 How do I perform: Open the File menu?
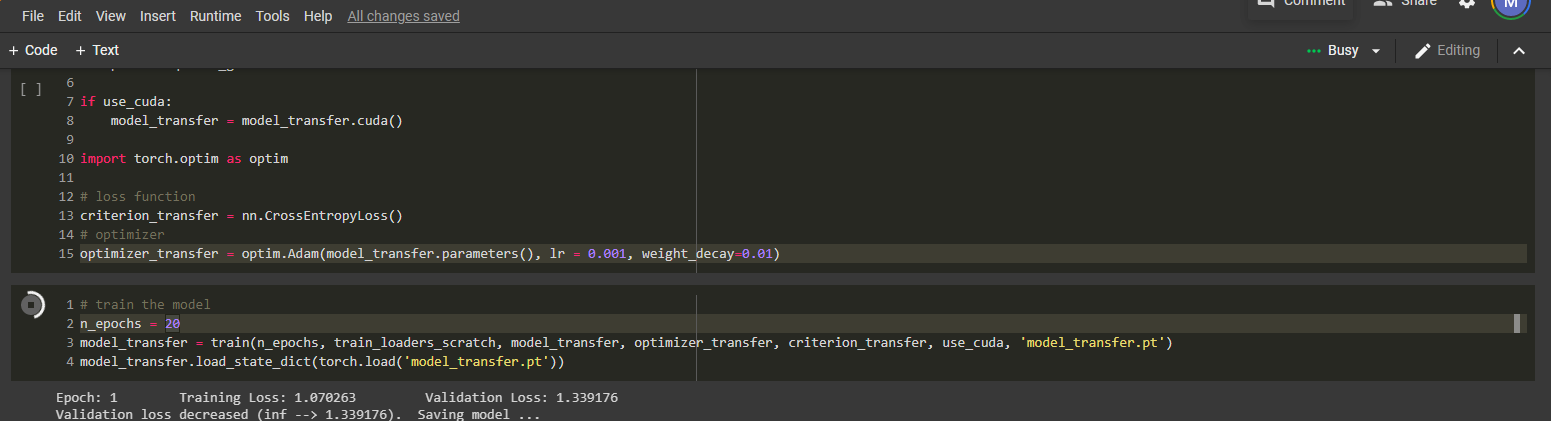click(x=33, y=17)
